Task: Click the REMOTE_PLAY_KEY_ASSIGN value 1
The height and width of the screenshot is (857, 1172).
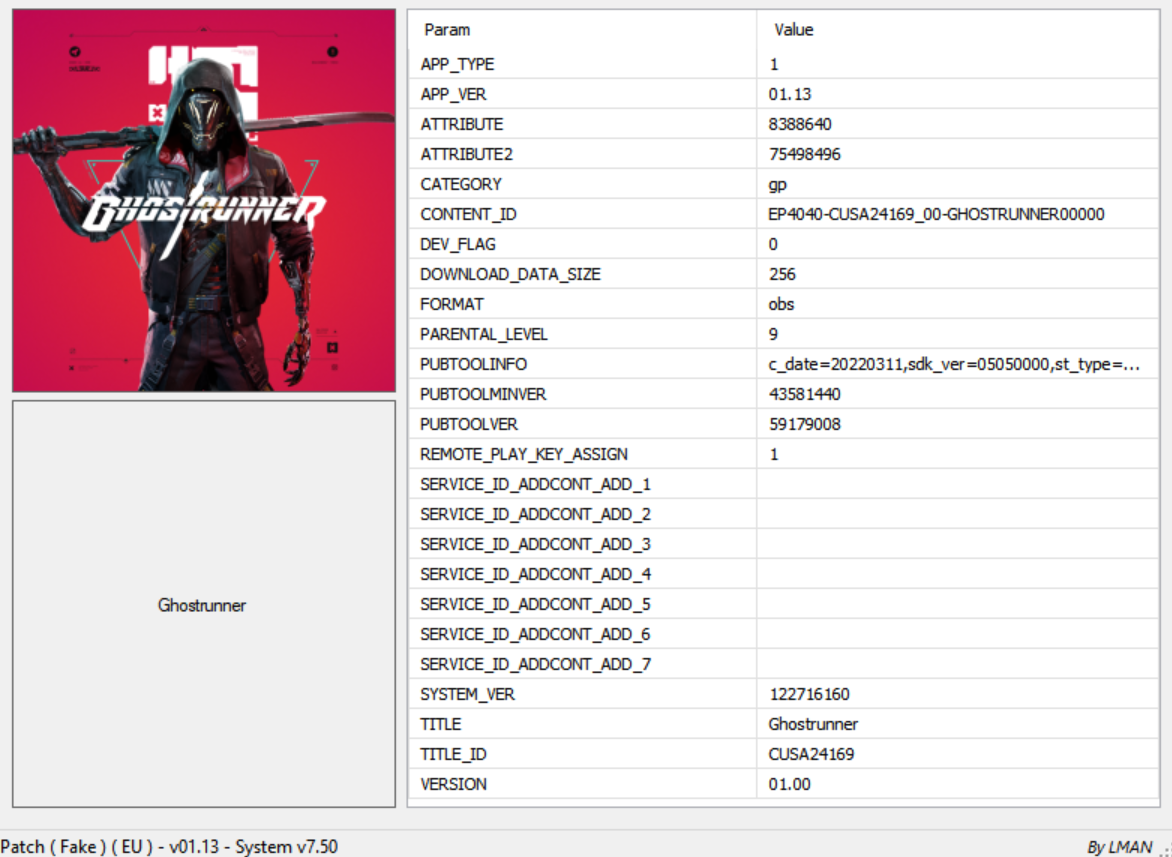Action: (x=774, y=454)
